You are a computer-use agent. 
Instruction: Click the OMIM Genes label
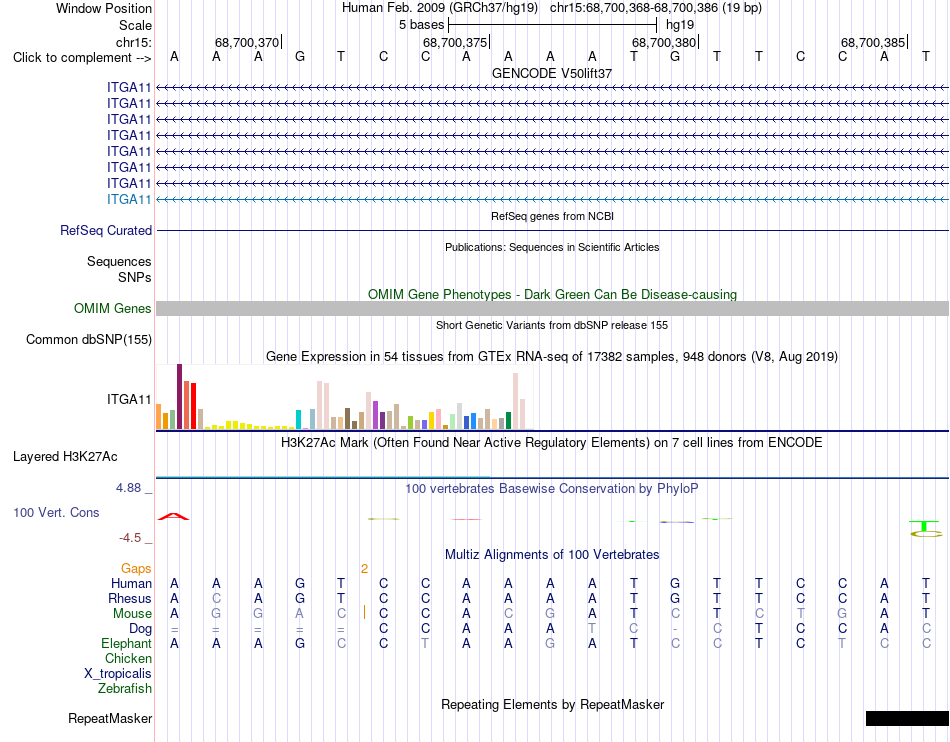(112, 308)
